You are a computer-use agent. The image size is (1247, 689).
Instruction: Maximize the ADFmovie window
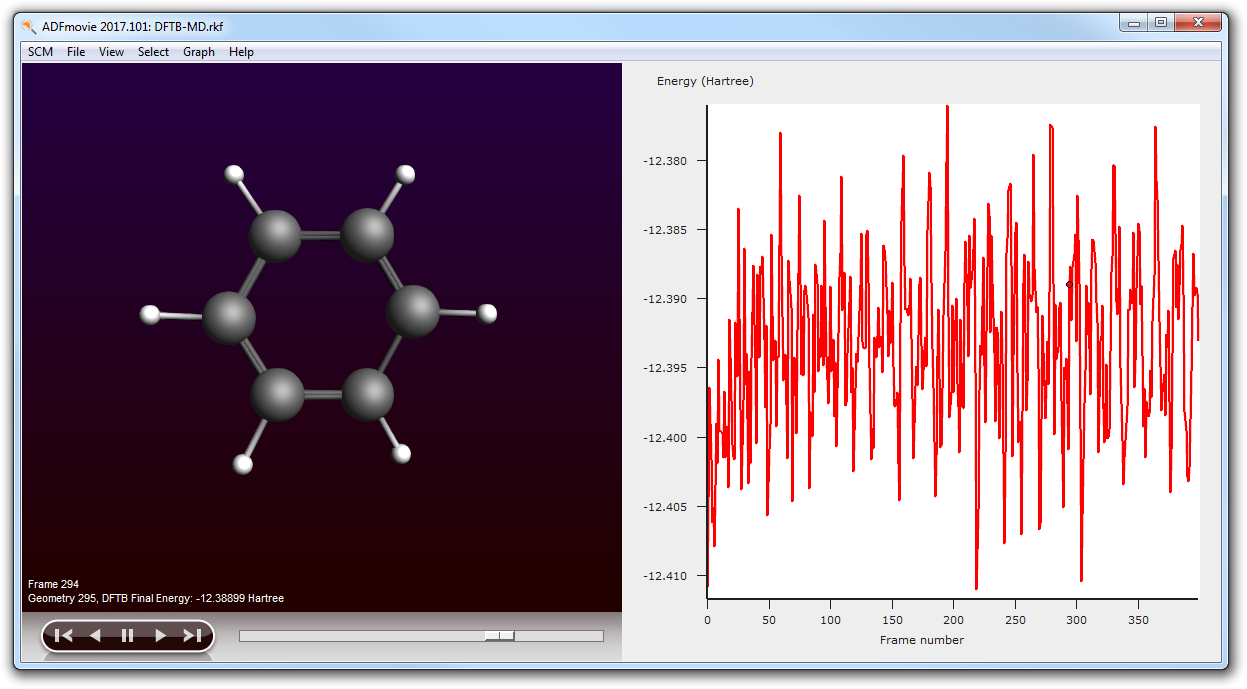tap(1160, 22)
